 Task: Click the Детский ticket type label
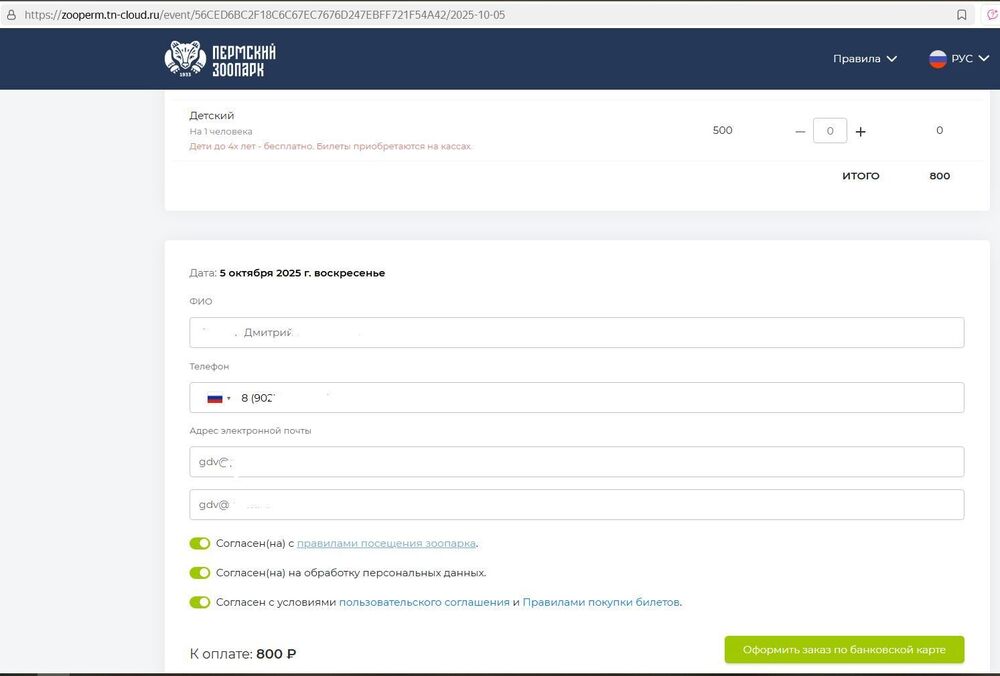tap(212, 115)
